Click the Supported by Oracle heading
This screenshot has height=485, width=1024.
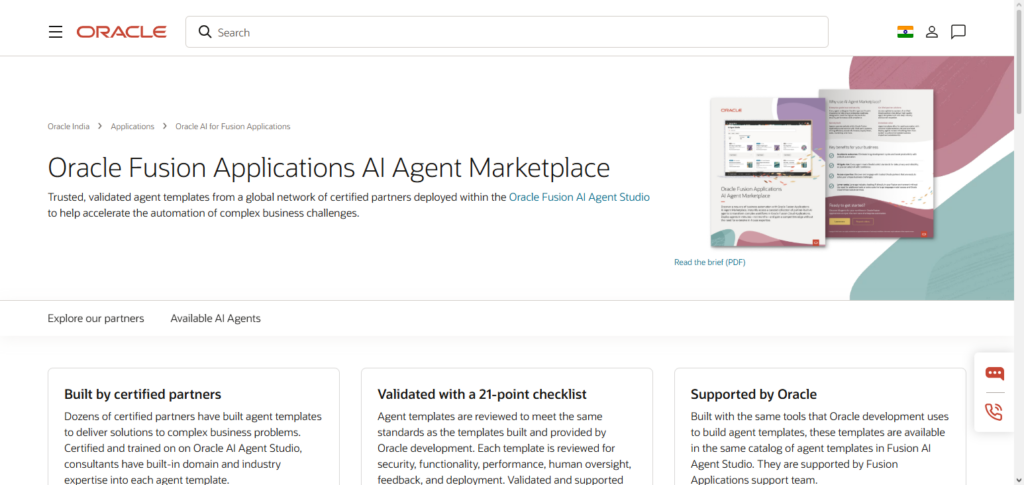(x=754, y=394)
